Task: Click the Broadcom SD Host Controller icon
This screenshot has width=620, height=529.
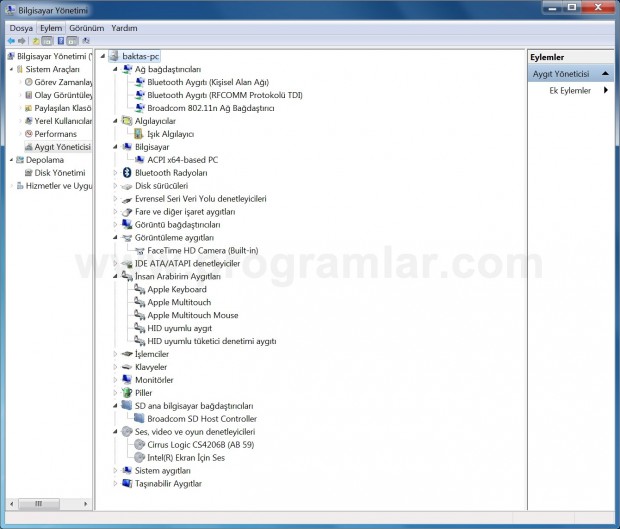Action: [139, 418]
